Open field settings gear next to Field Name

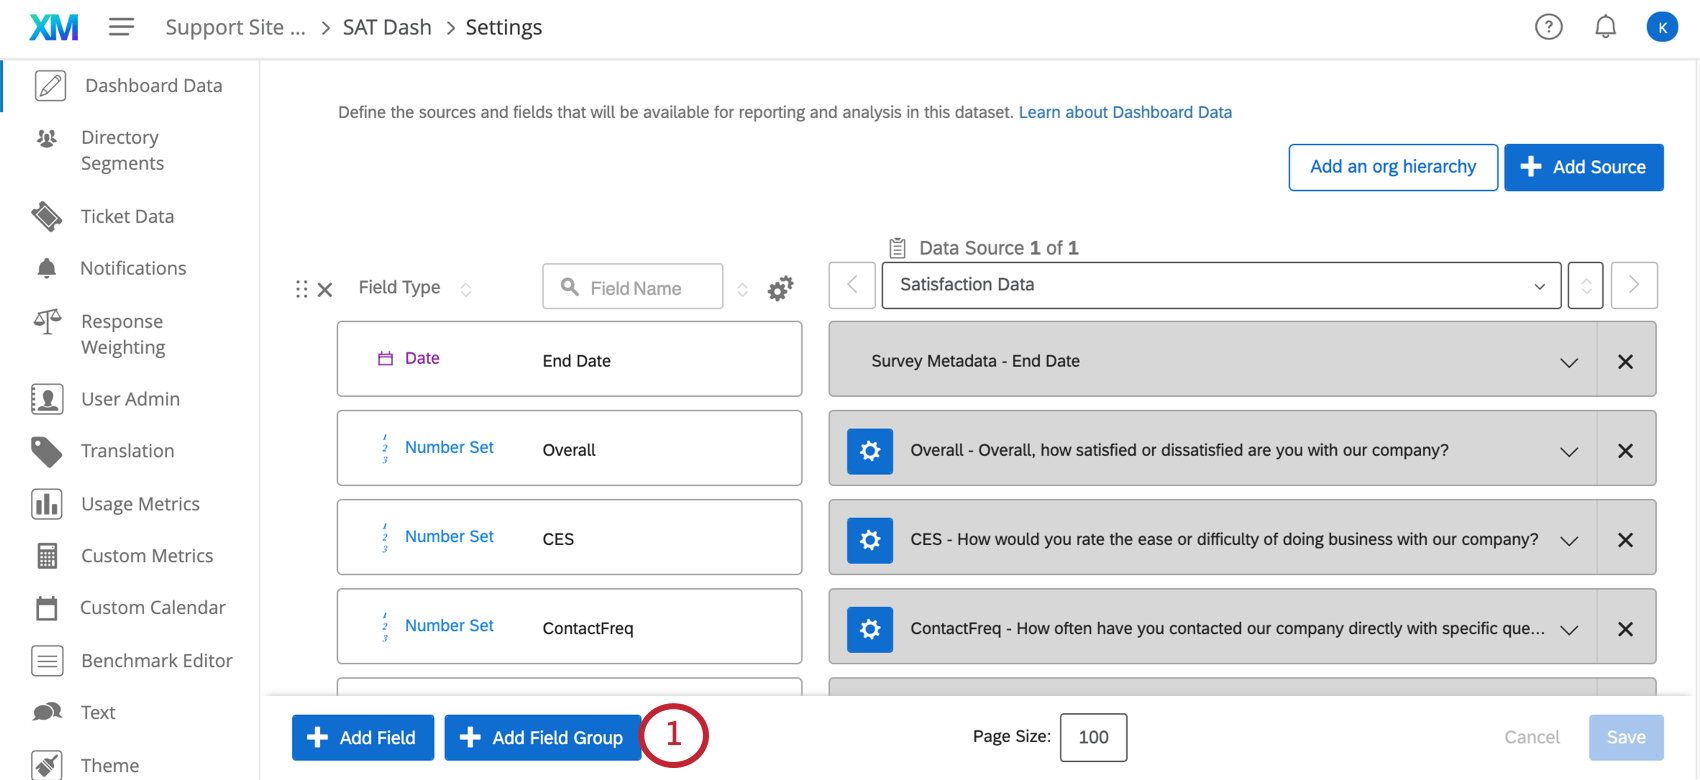point(780,288)
